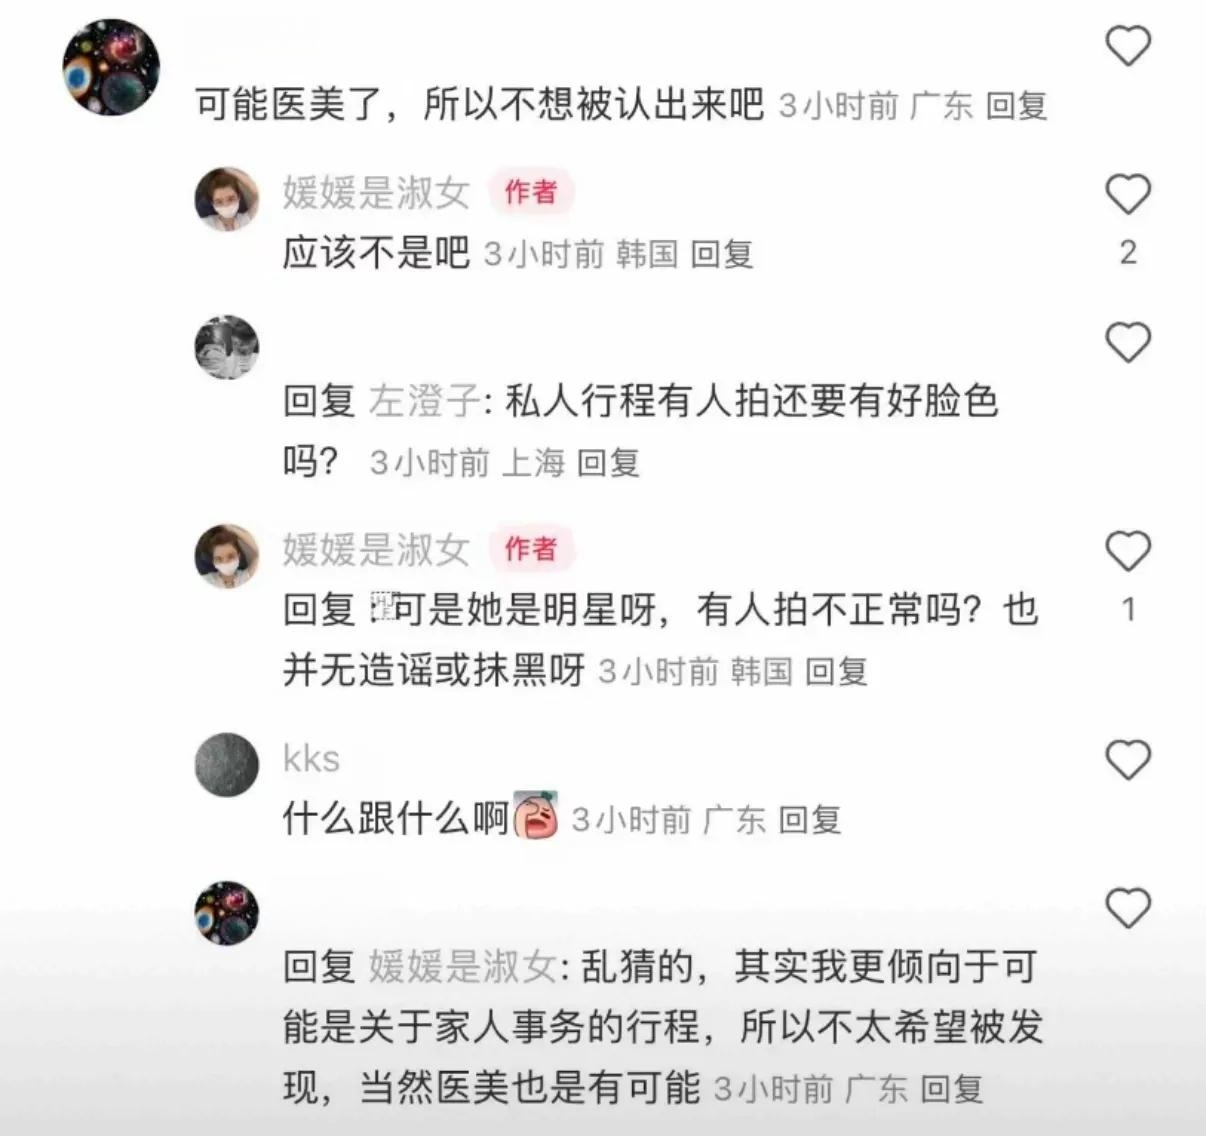Open 左澄子 username mention link
Viewport: 1206px width, 1136px height.
coord(426,401)
